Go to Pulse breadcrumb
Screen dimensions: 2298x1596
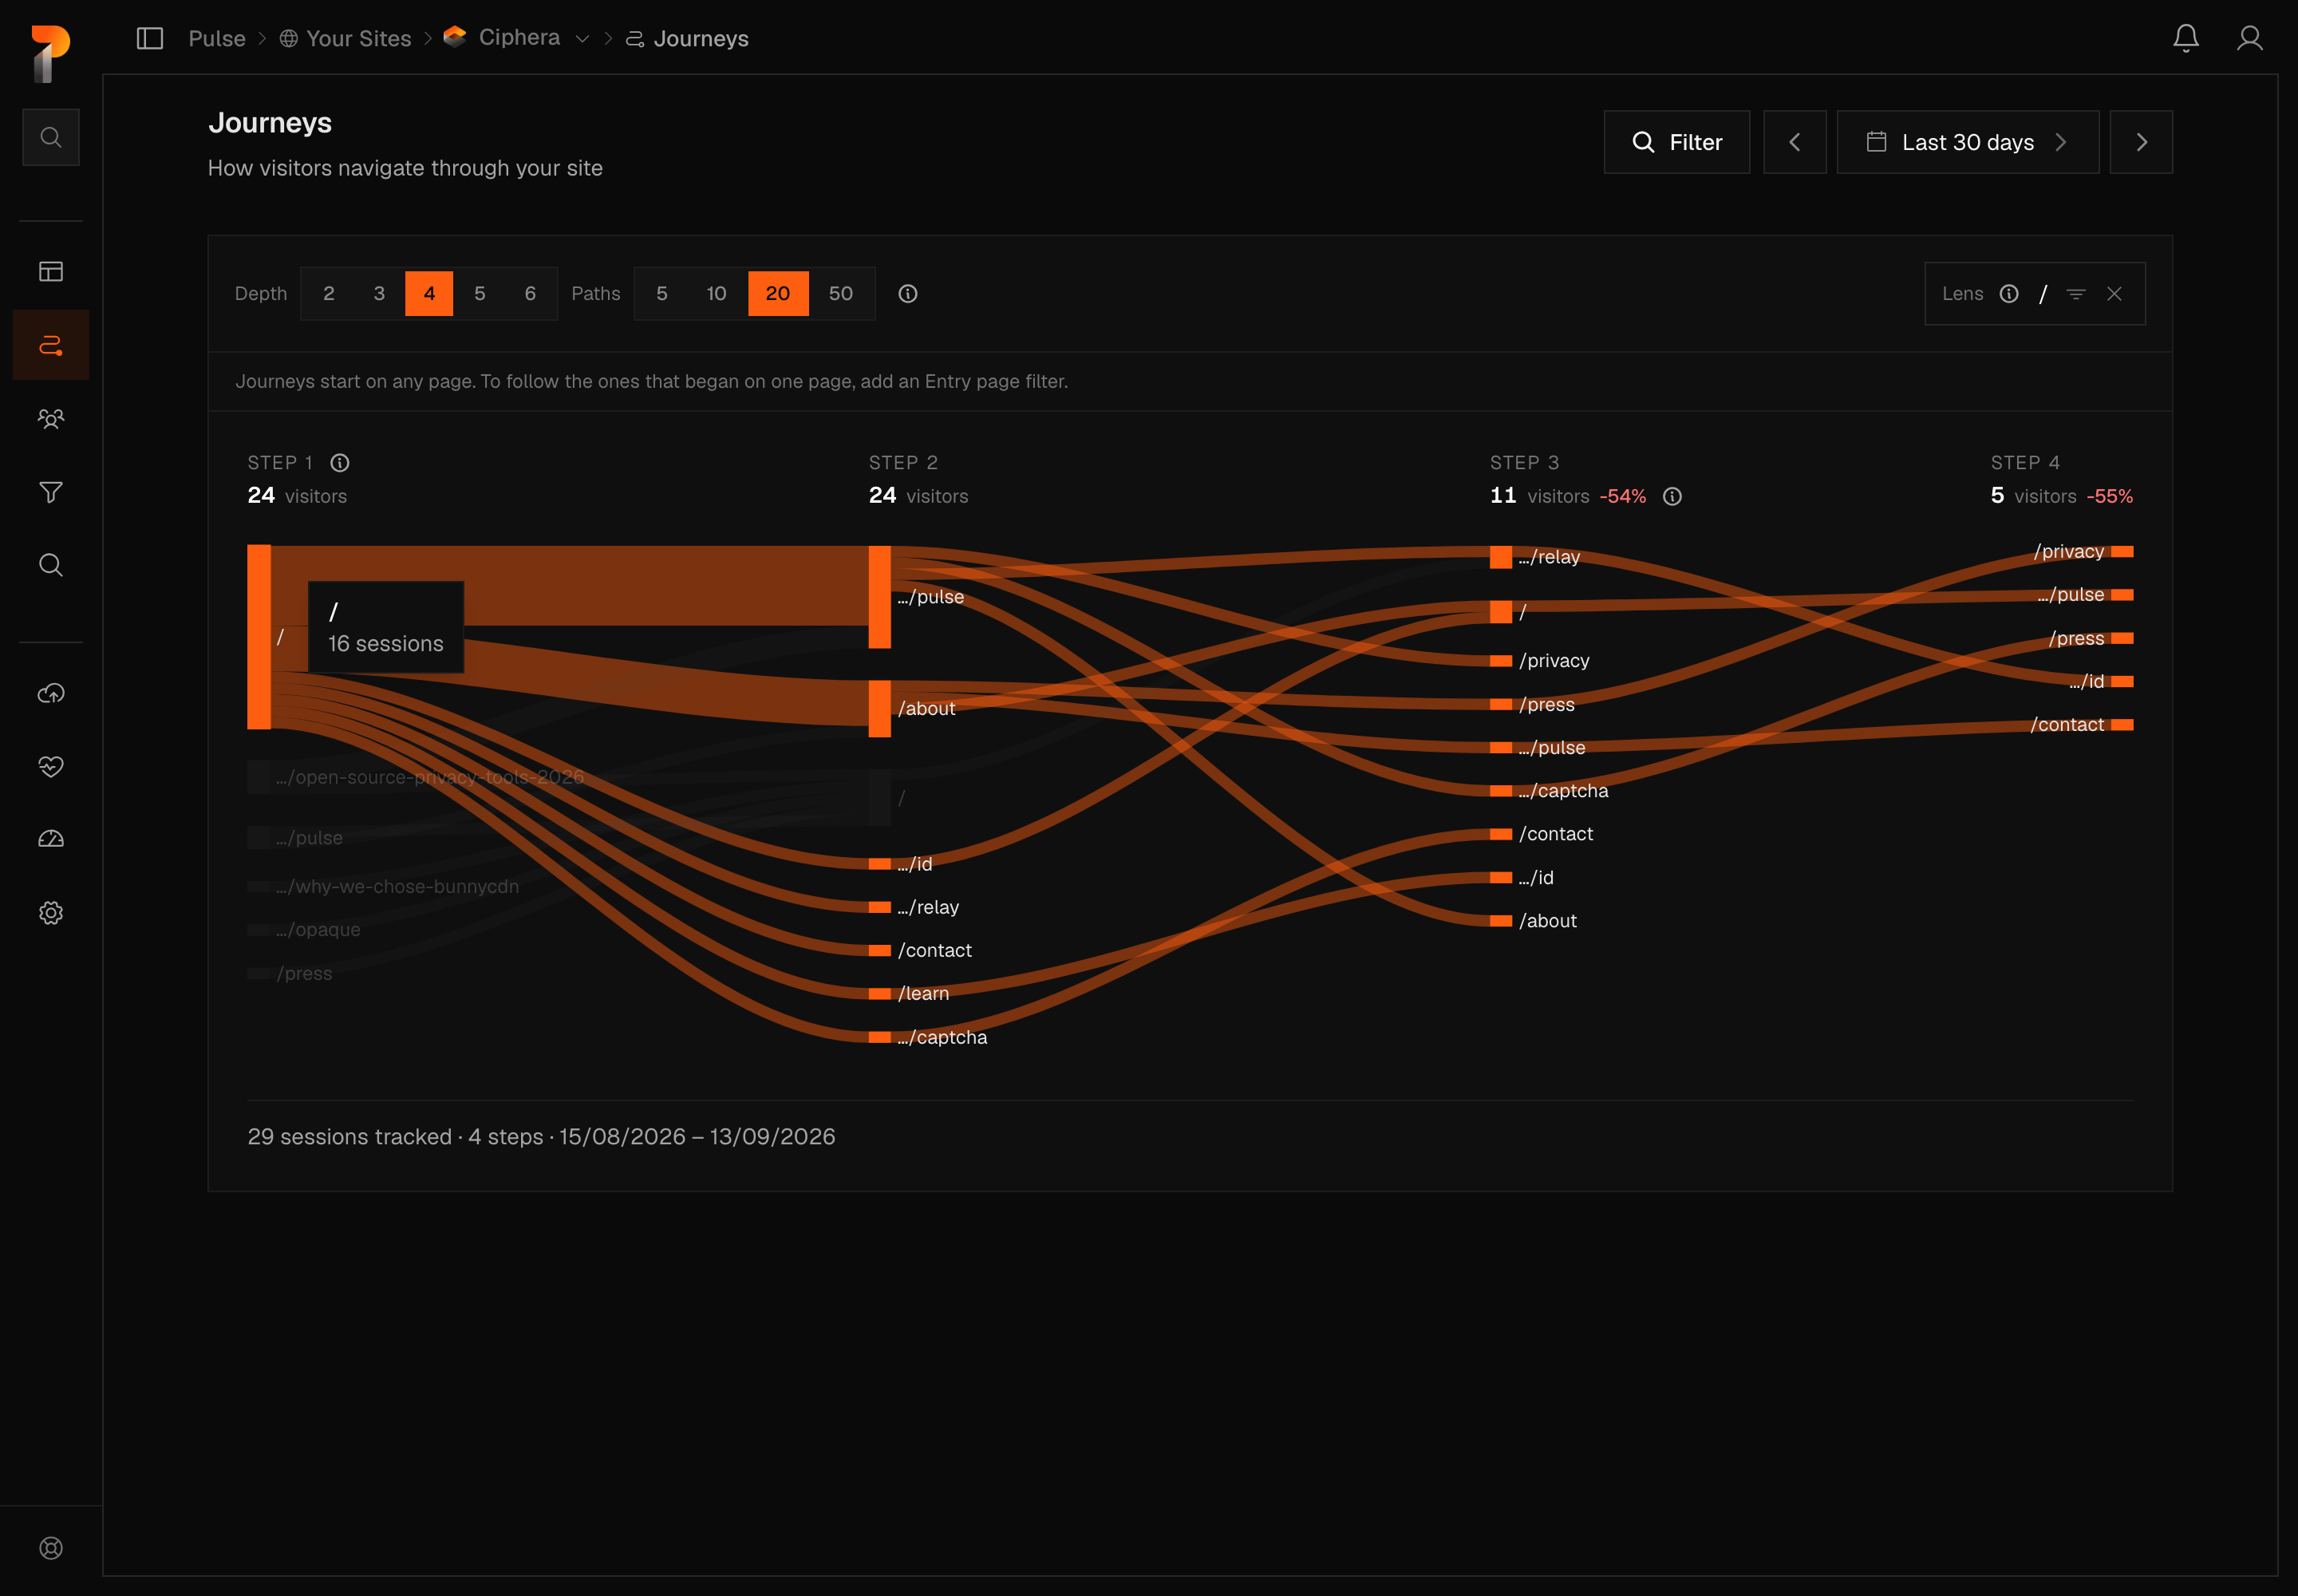coord(217,39)
